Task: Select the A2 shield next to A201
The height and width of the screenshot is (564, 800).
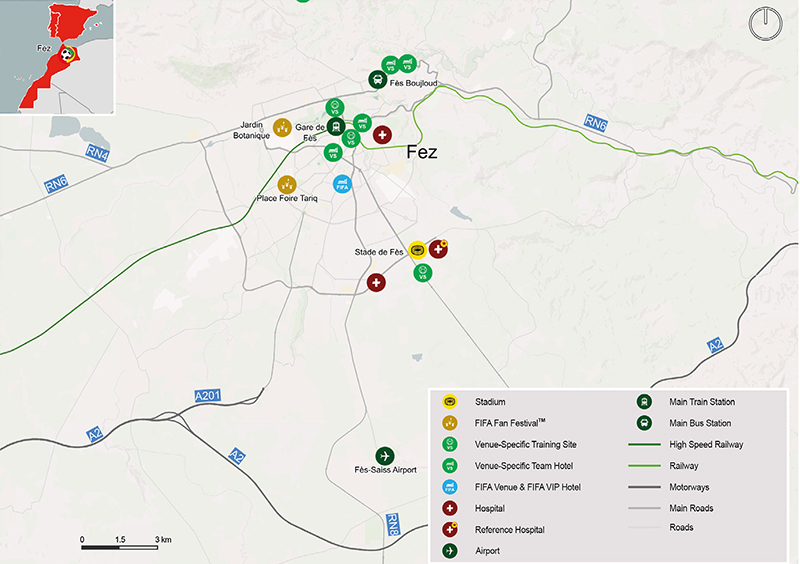Action: tap(94, 434)
